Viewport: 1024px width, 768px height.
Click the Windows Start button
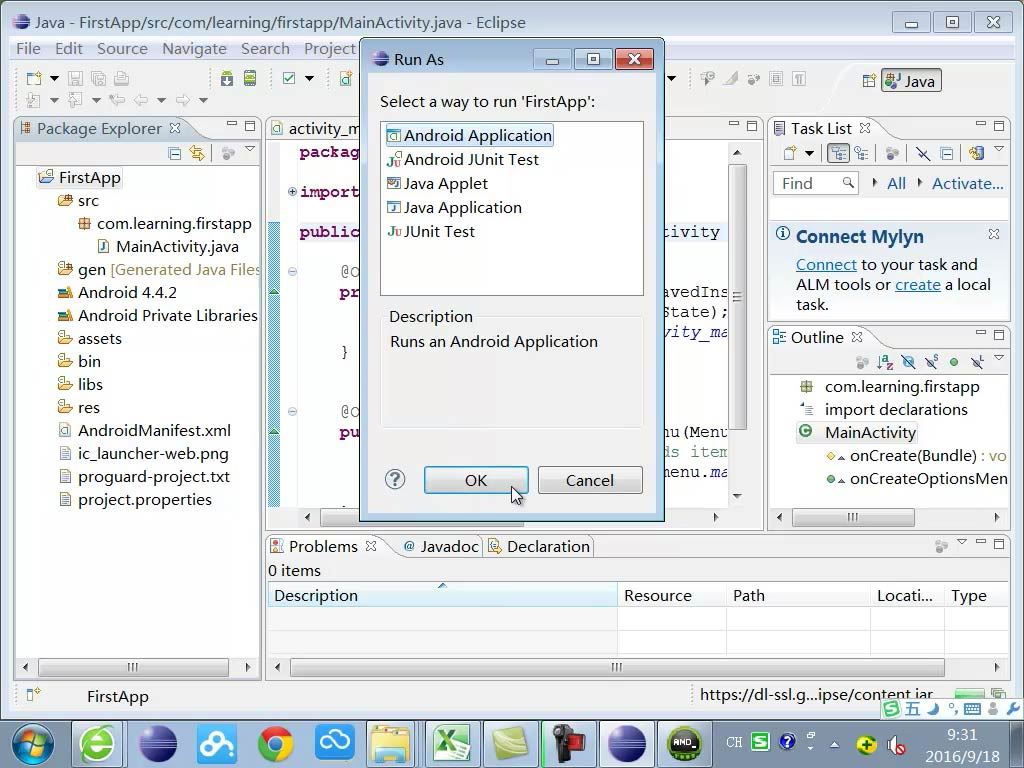click(x=33, y=744)
